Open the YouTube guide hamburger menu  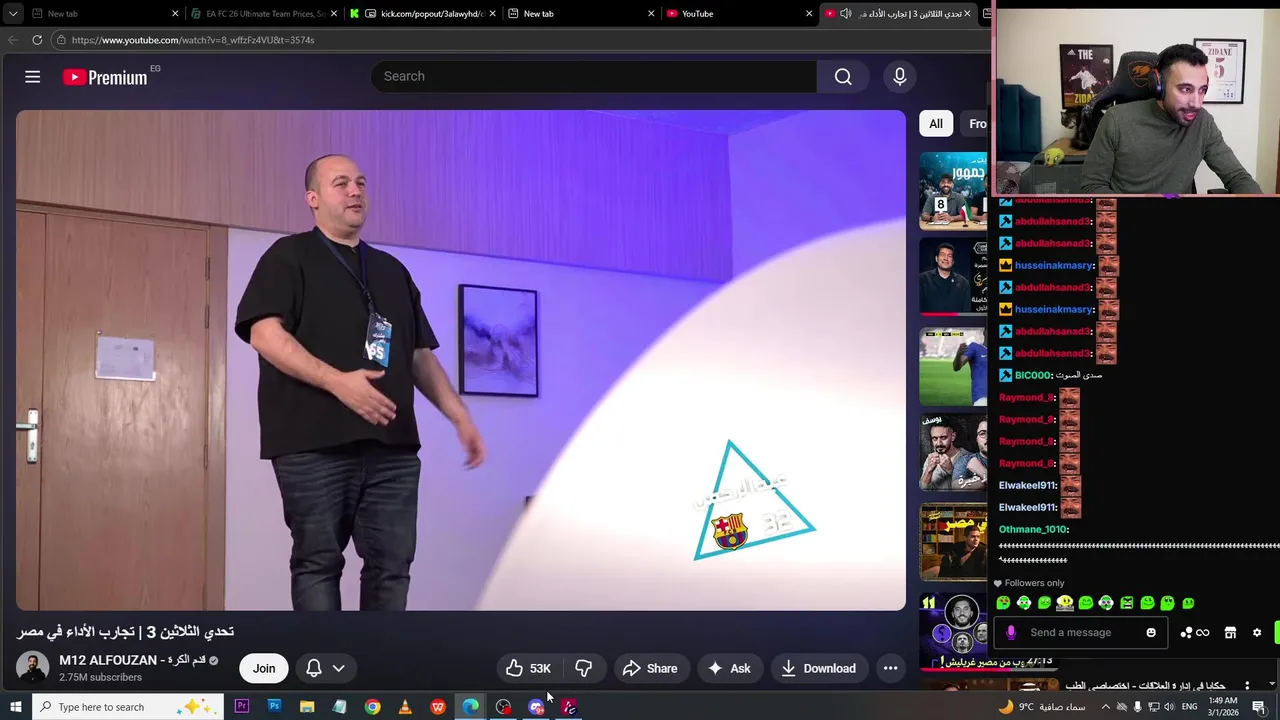(32, 77)
